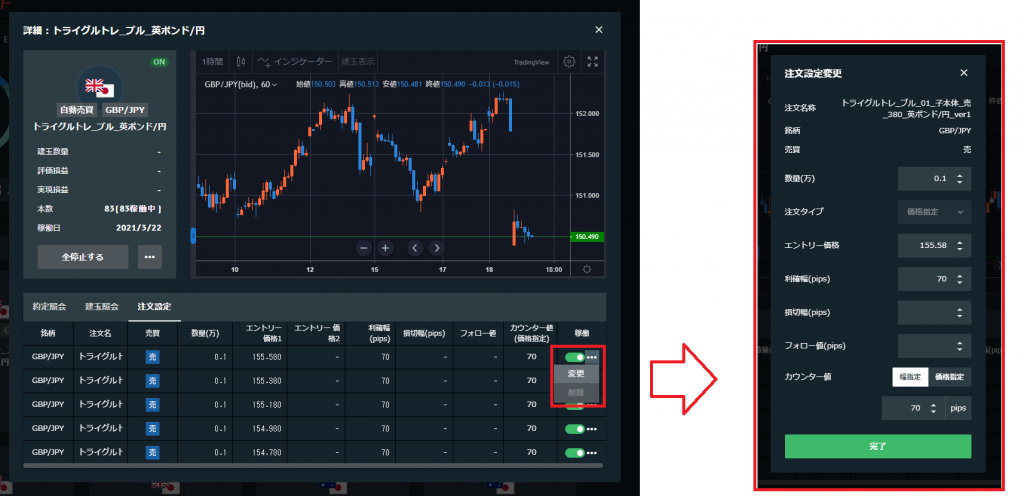Click the 利確幅(pips) field showing 70
The image size is (1024, 496).
[x=935, y=279]
